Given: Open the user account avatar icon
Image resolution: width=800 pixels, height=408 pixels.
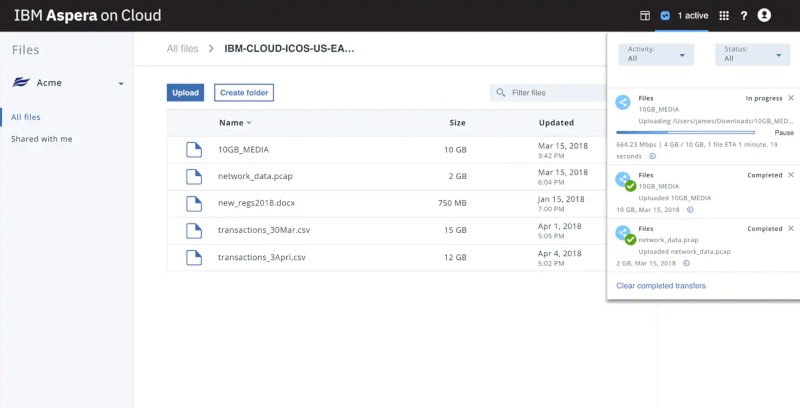Looking at the screenshot, I should tap(764, 15).
